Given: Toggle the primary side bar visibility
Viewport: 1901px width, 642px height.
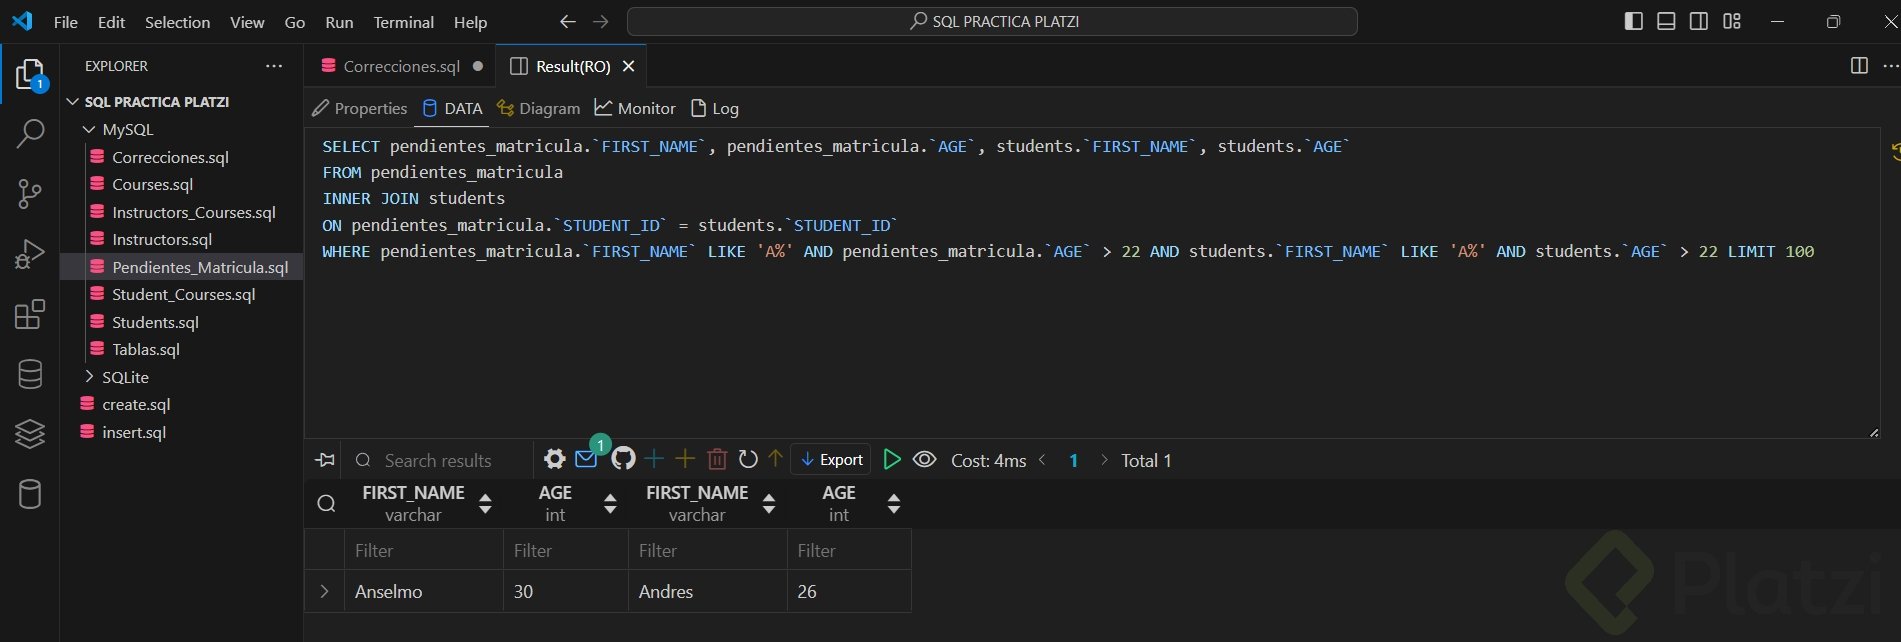Looking at the screenshot, I should click(x=1634, y=21).
